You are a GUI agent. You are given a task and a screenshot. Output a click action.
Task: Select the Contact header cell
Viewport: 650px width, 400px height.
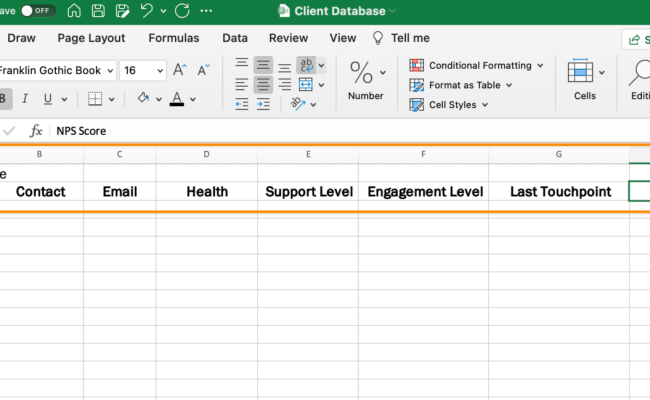point(41,192)
